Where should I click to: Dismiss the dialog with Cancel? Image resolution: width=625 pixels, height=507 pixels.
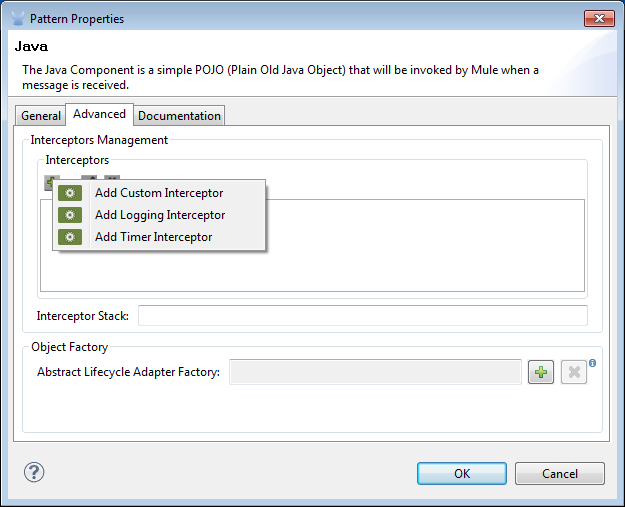(x=560, y=473)
